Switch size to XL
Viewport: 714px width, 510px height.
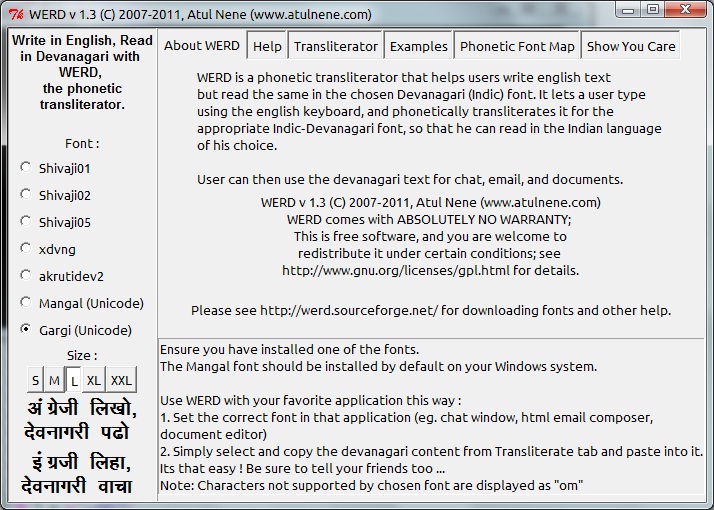coord(93,380)
